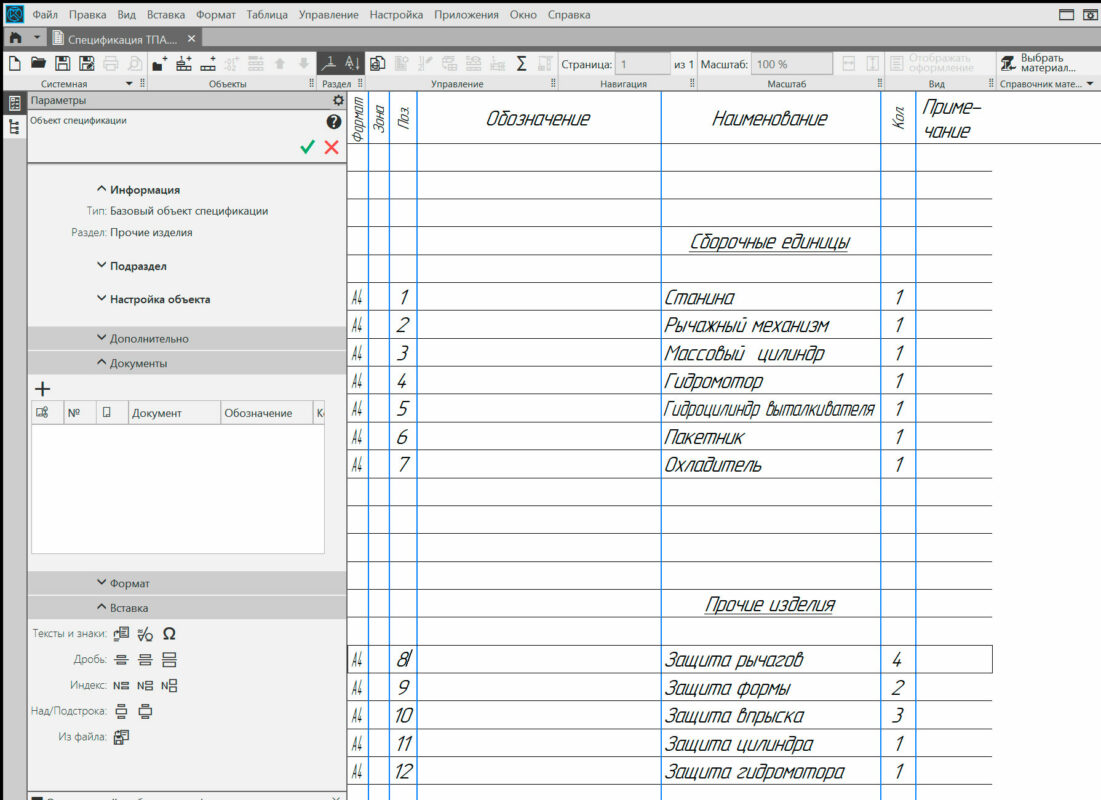Click the Open file folder icon
The width and height of the screenshot is (1101, 800).
tap(38, 63)
